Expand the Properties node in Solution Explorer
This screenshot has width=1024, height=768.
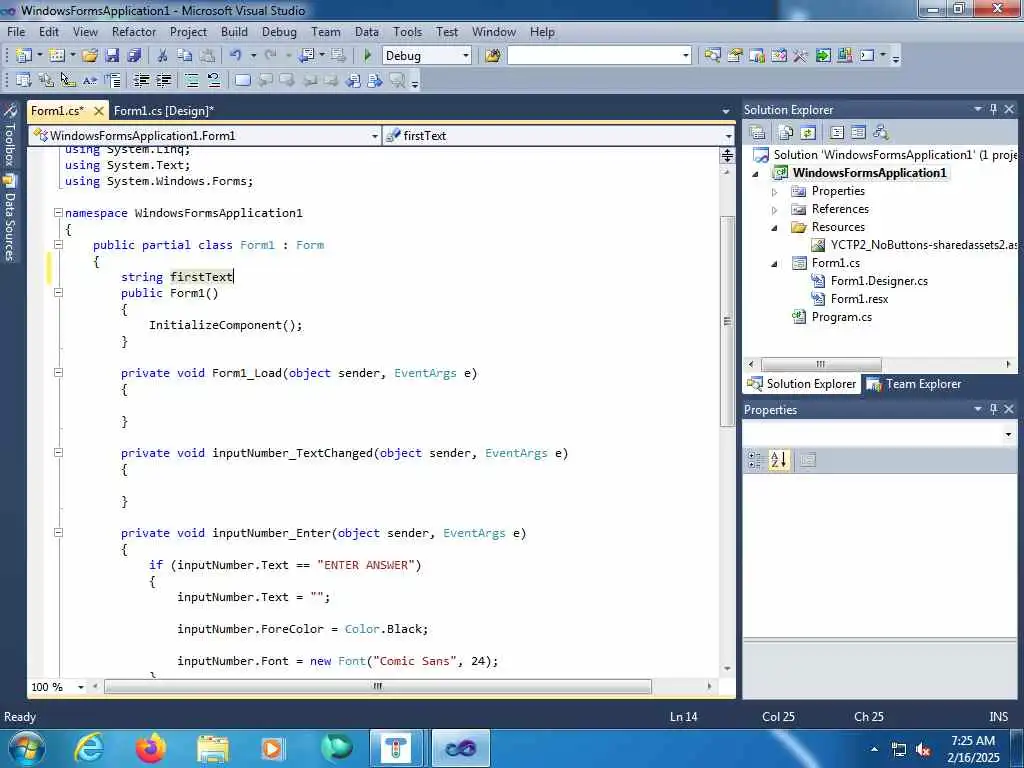click(x=775, y=192)
